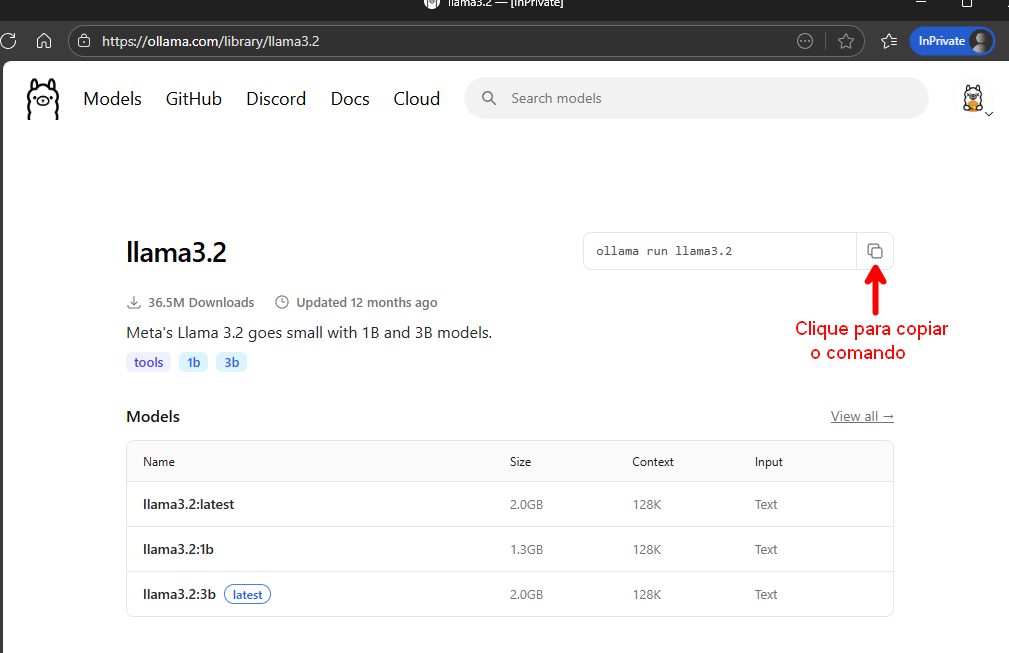The width and height of the screenshot is (1009, 653).
Task: Click the View all models link
Action: click(862, 416)
